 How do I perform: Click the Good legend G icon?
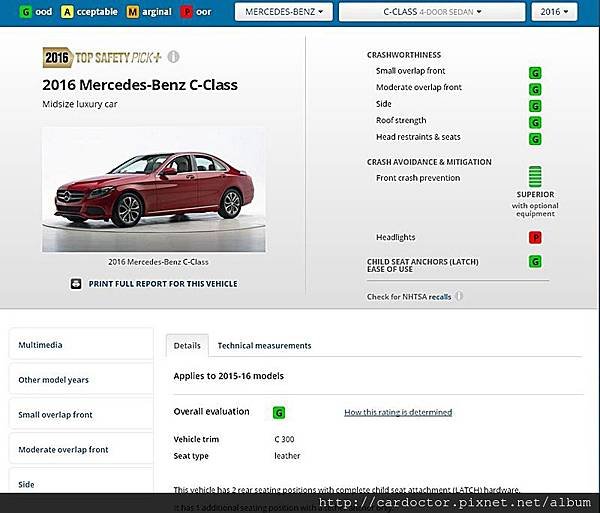[26, 12]
